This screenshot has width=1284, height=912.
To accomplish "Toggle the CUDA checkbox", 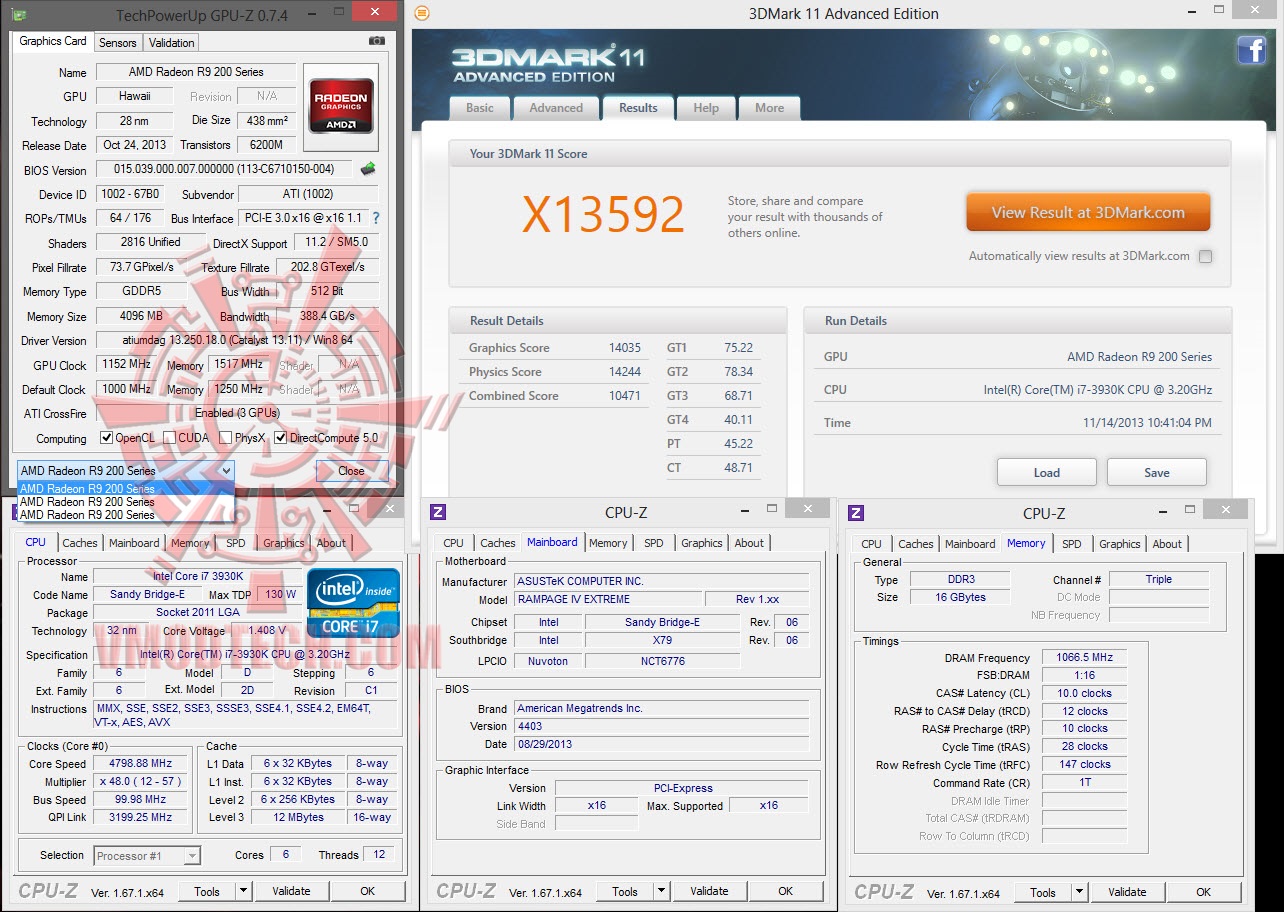I will point(170,438).
